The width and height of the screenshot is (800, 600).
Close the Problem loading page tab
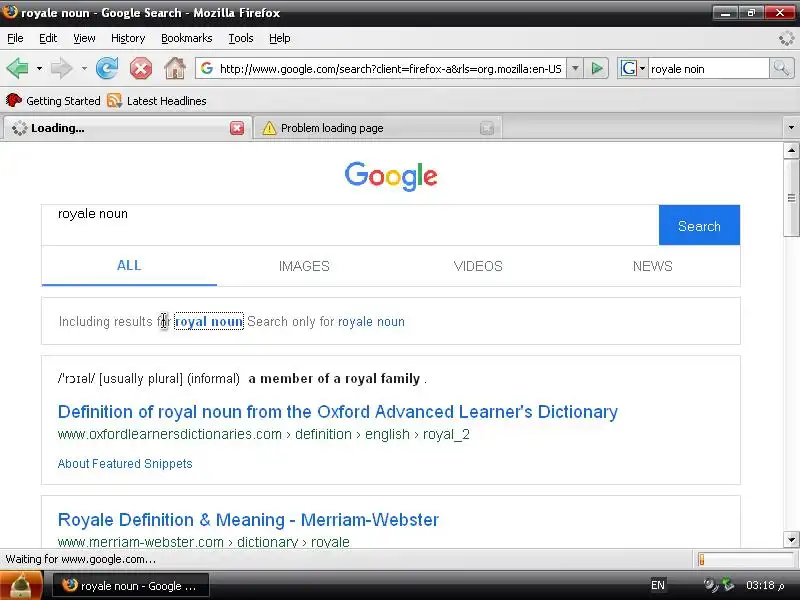487,128
